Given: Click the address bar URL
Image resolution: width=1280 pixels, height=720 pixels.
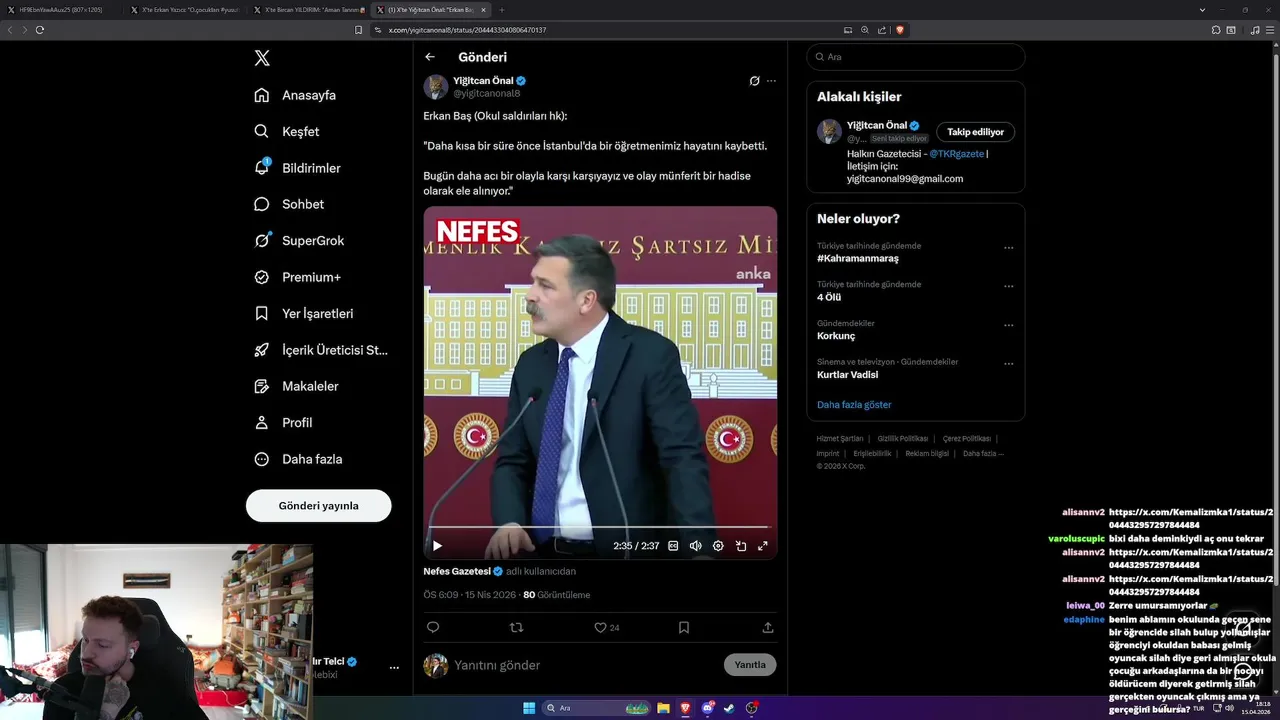Looking at the screenshot, I should click(x=467, y=30).
